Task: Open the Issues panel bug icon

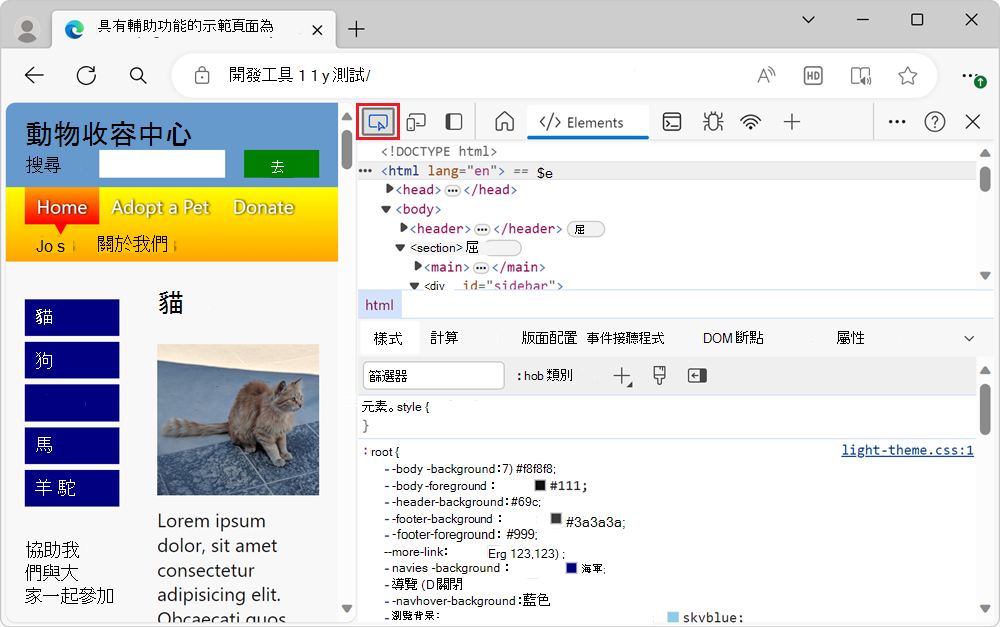Action: coord(712,121)
